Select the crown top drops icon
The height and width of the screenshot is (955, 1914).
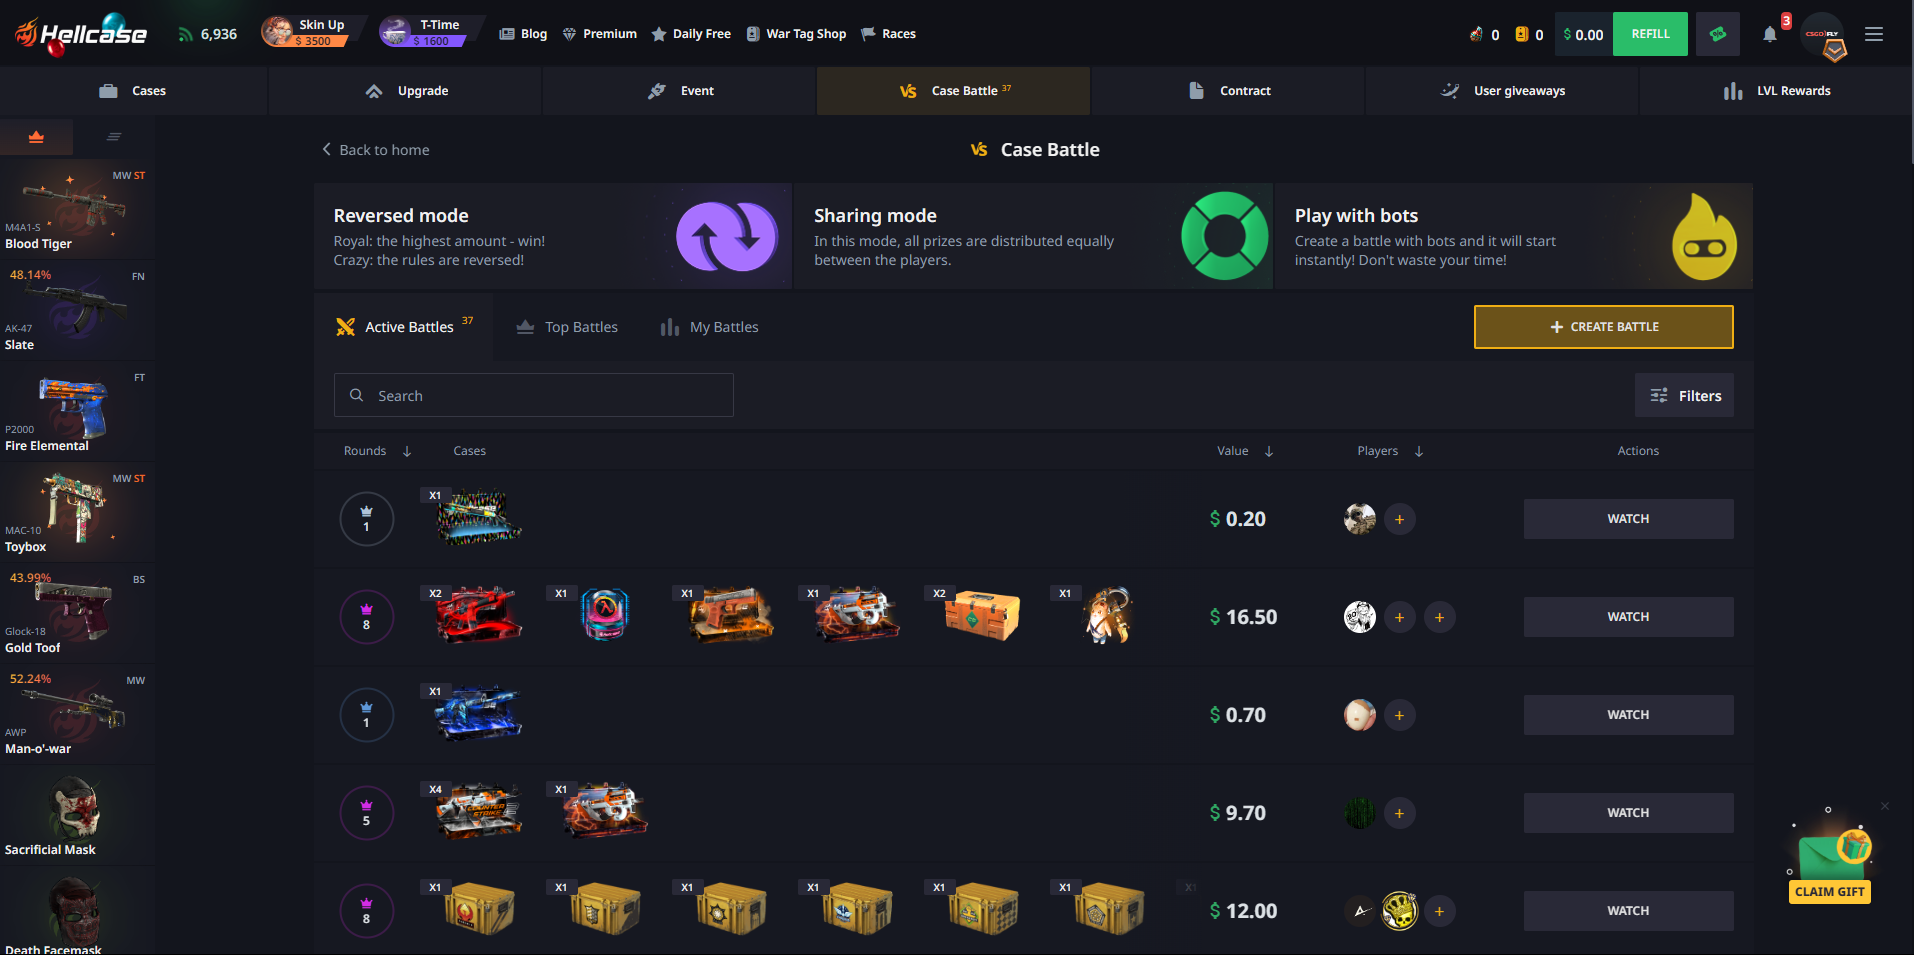(x=36, y=137)
